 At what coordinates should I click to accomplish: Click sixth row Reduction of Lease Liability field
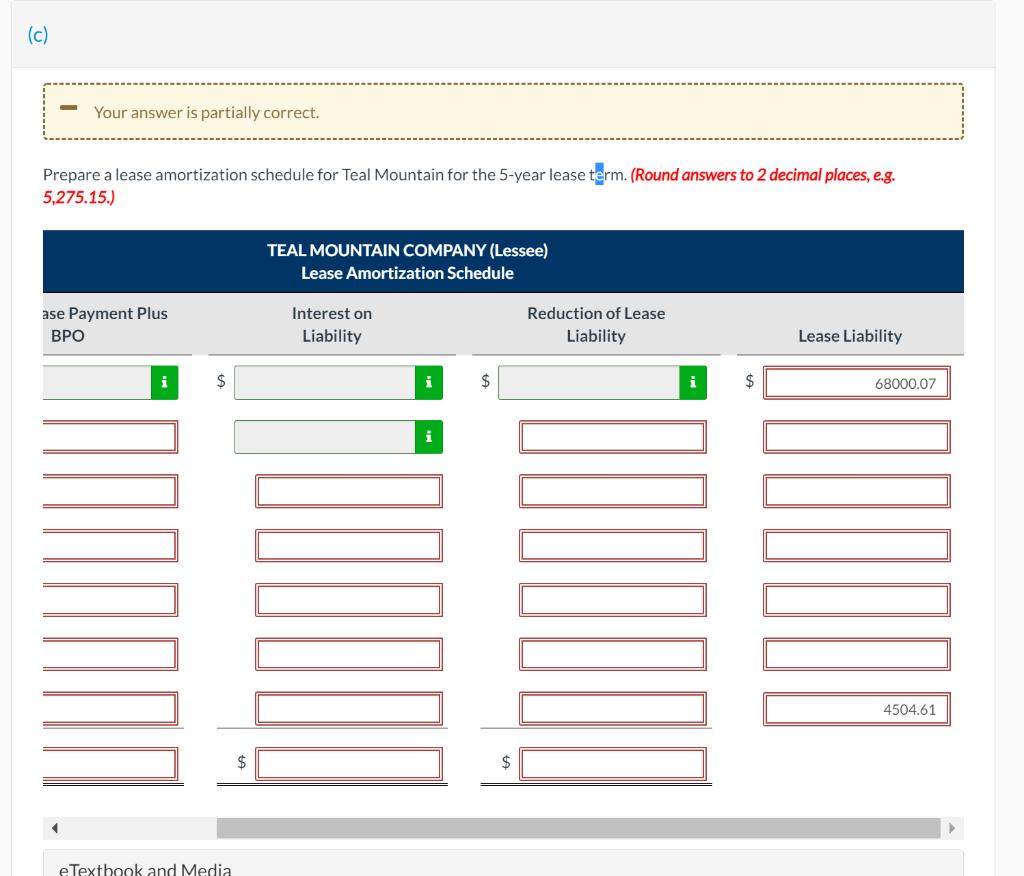pos(613,655)
